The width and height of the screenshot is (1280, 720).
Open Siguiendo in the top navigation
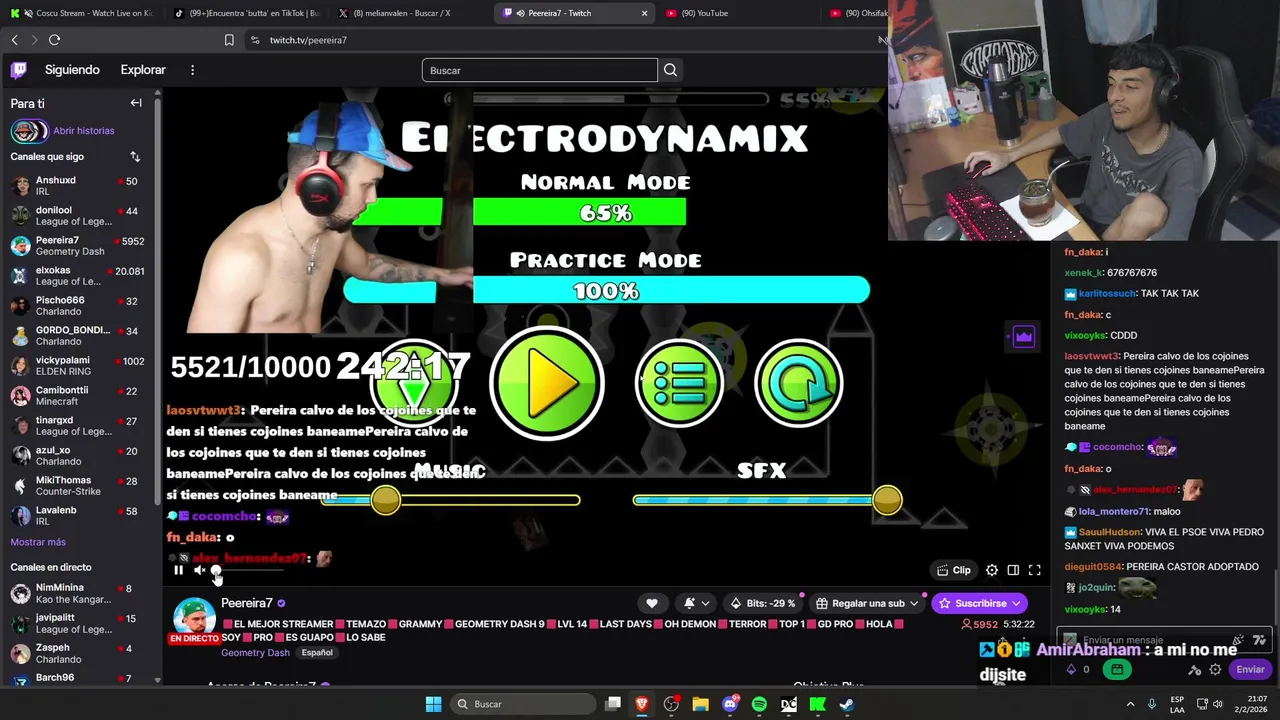pos(72,70)
